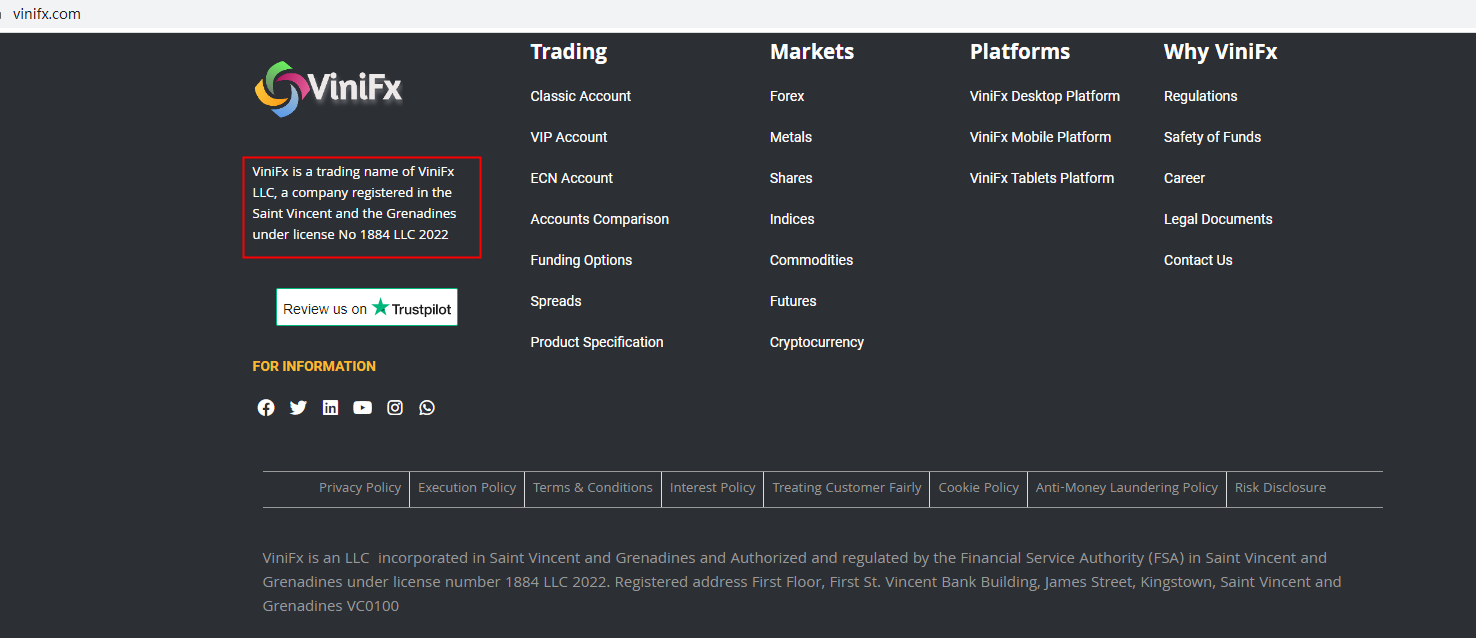Screen dimensions: 1476x638
Task: Open the Classic Account link
Action: 581,96
